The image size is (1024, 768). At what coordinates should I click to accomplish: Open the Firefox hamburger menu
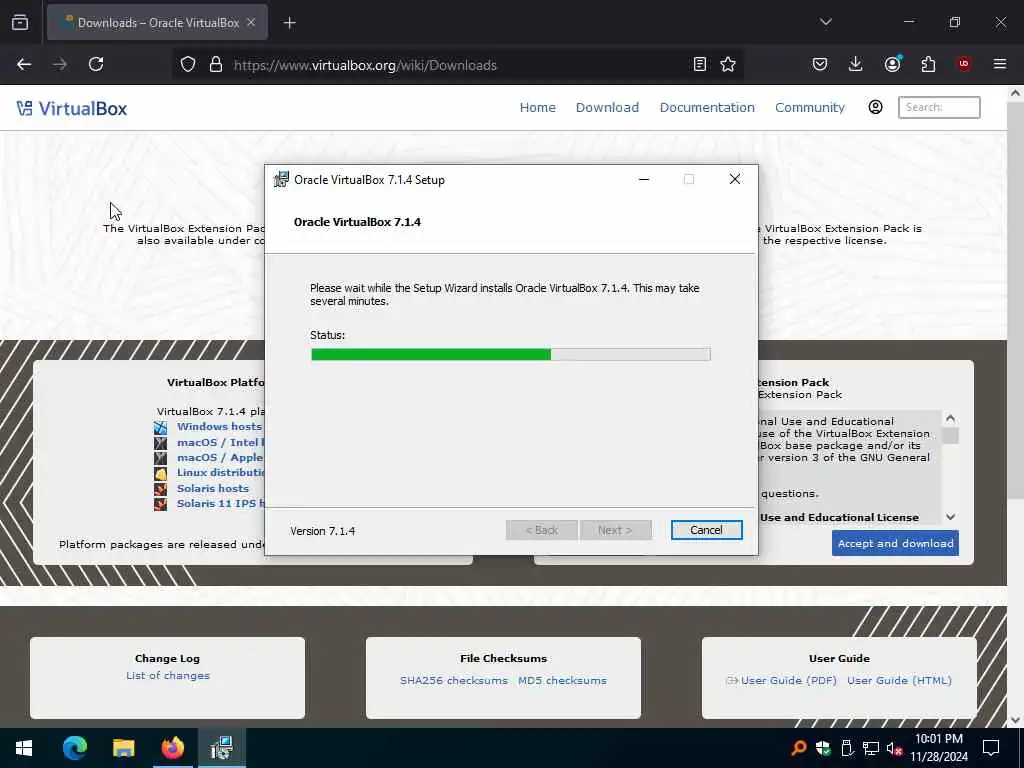[x=999, y=64]
